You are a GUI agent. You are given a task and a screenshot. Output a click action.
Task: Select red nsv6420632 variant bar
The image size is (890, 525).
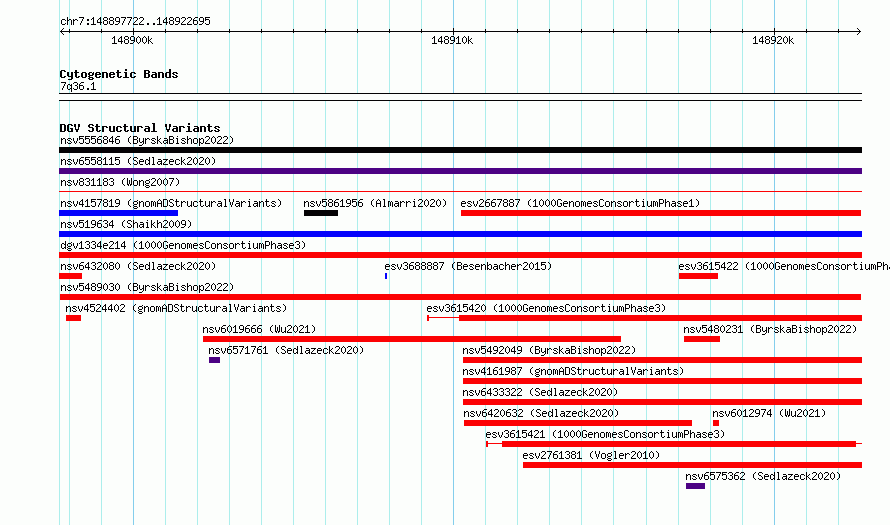578,423
